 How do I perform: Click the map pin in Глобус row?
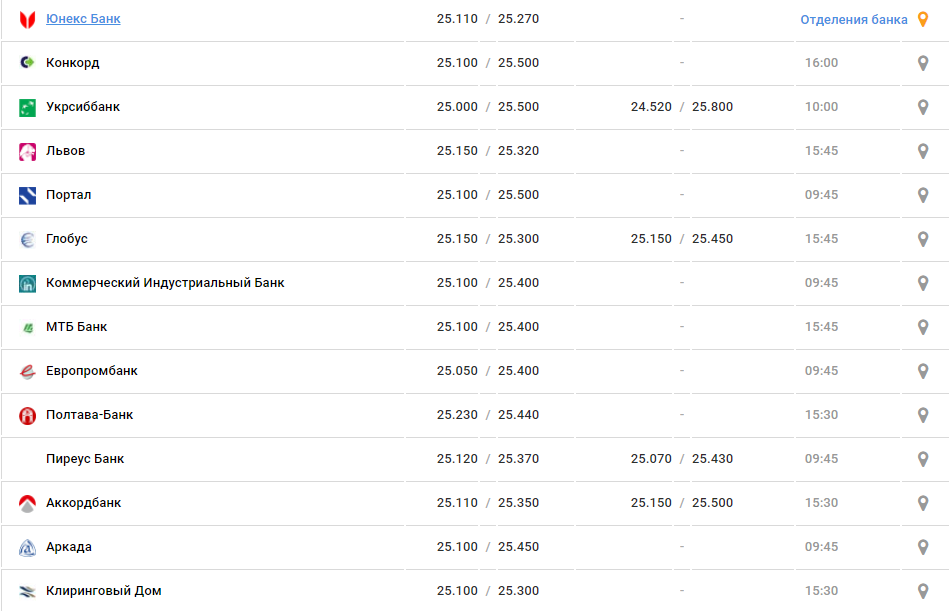click(923, 239)
